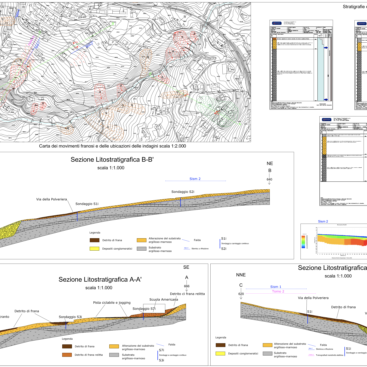Click the "Sezione Litostratigrafica B-B'" title
Viewport: 367px width, 367px height.
(112, 160)
